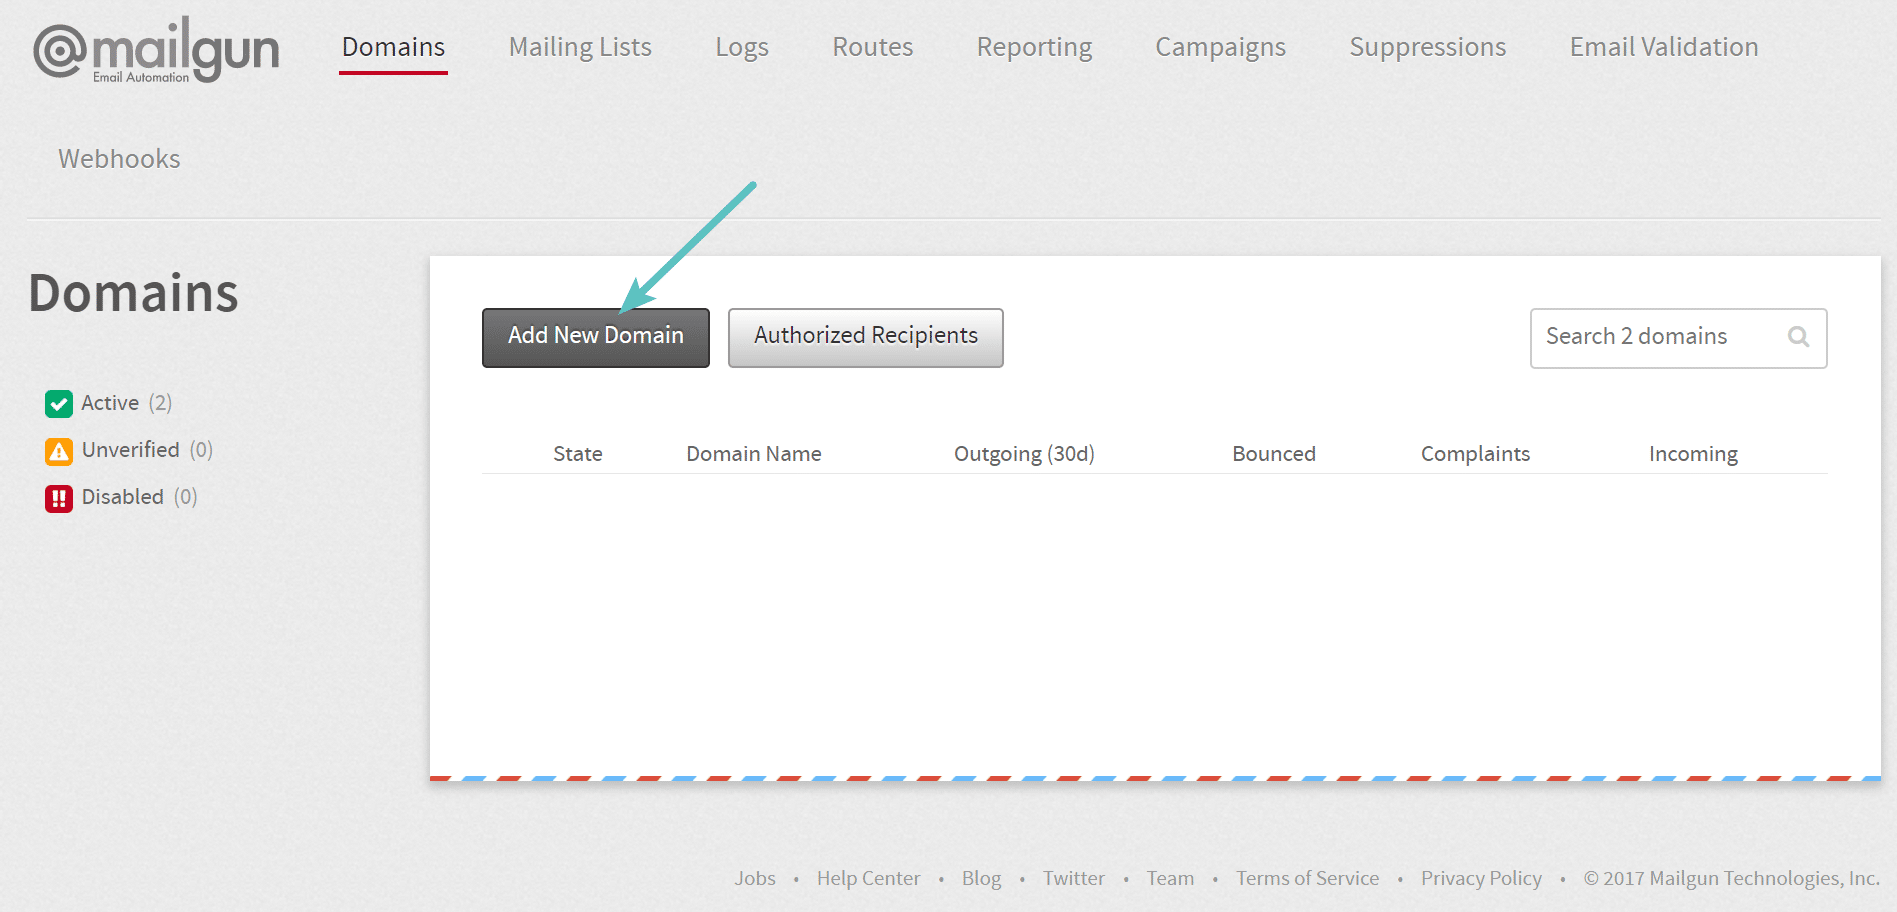Open Suppressions
1897x912 pixels.
coord(1427,47)
